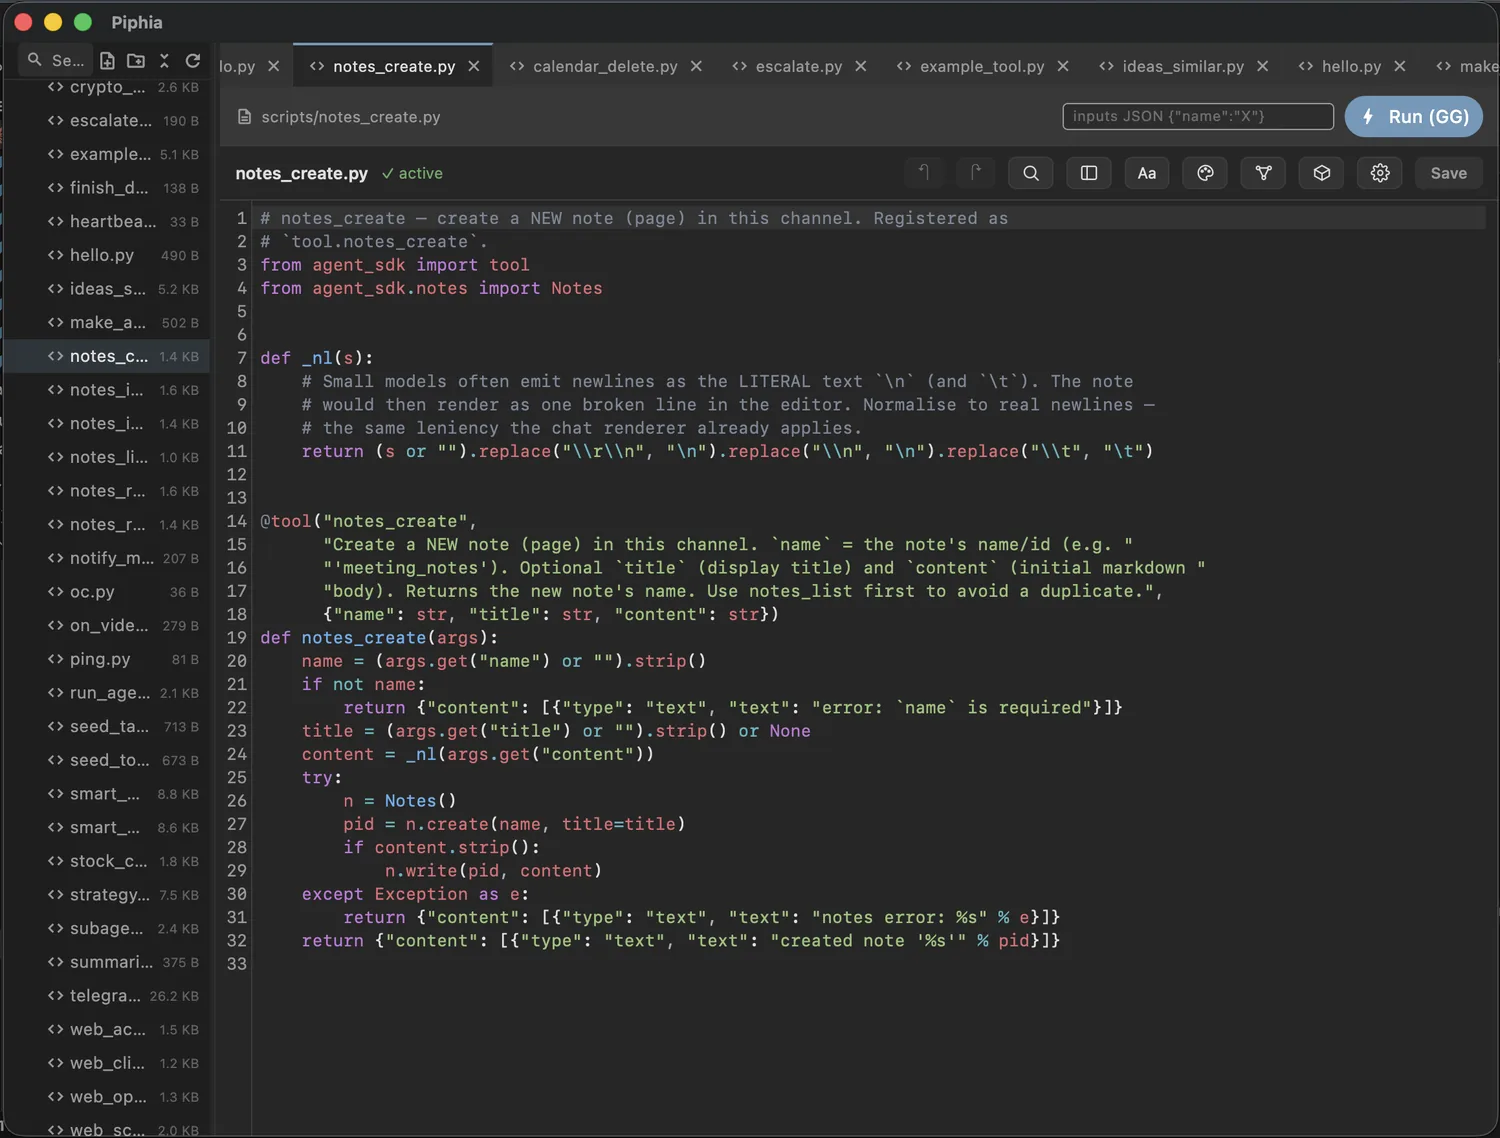Click the new file icon in sidebar

coord(107,60)
